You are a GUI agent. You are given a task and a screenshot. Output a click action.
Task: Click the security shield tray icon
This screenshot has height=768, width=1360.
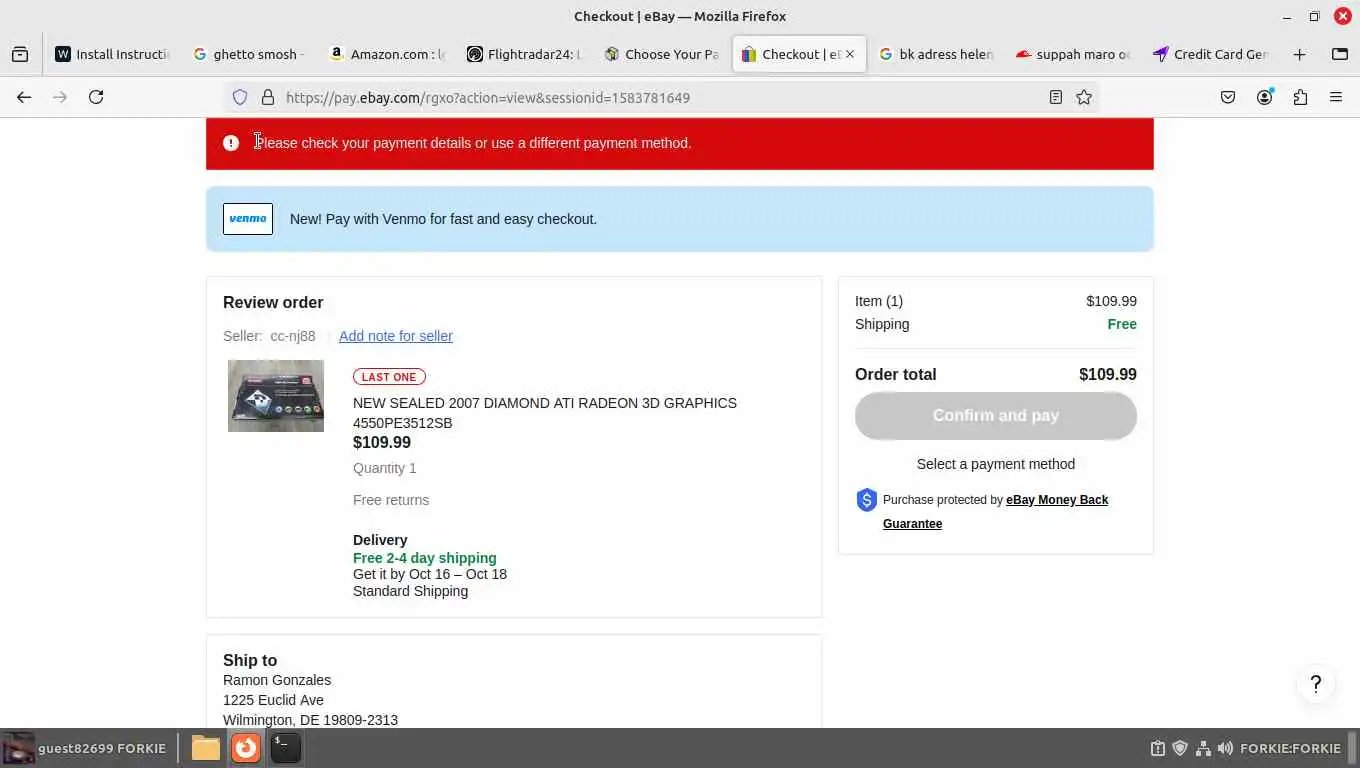(x=1180, y=748)
